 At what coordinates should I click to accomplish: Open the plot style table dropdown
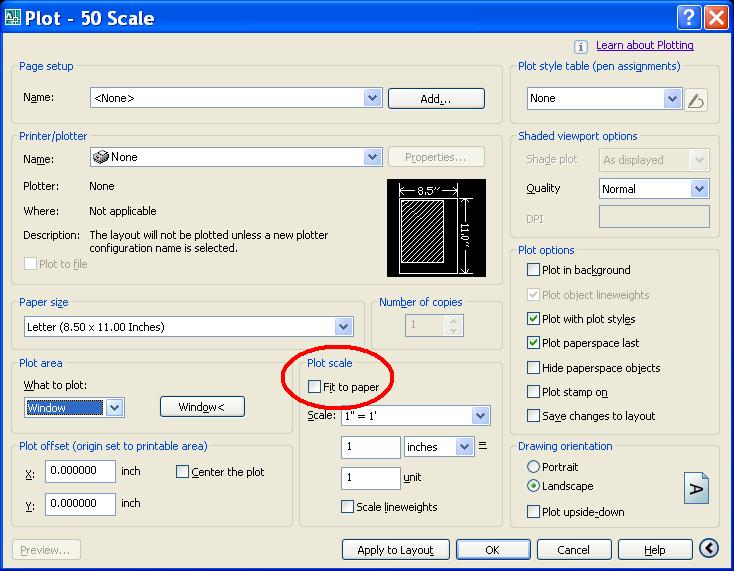[672, 98]
